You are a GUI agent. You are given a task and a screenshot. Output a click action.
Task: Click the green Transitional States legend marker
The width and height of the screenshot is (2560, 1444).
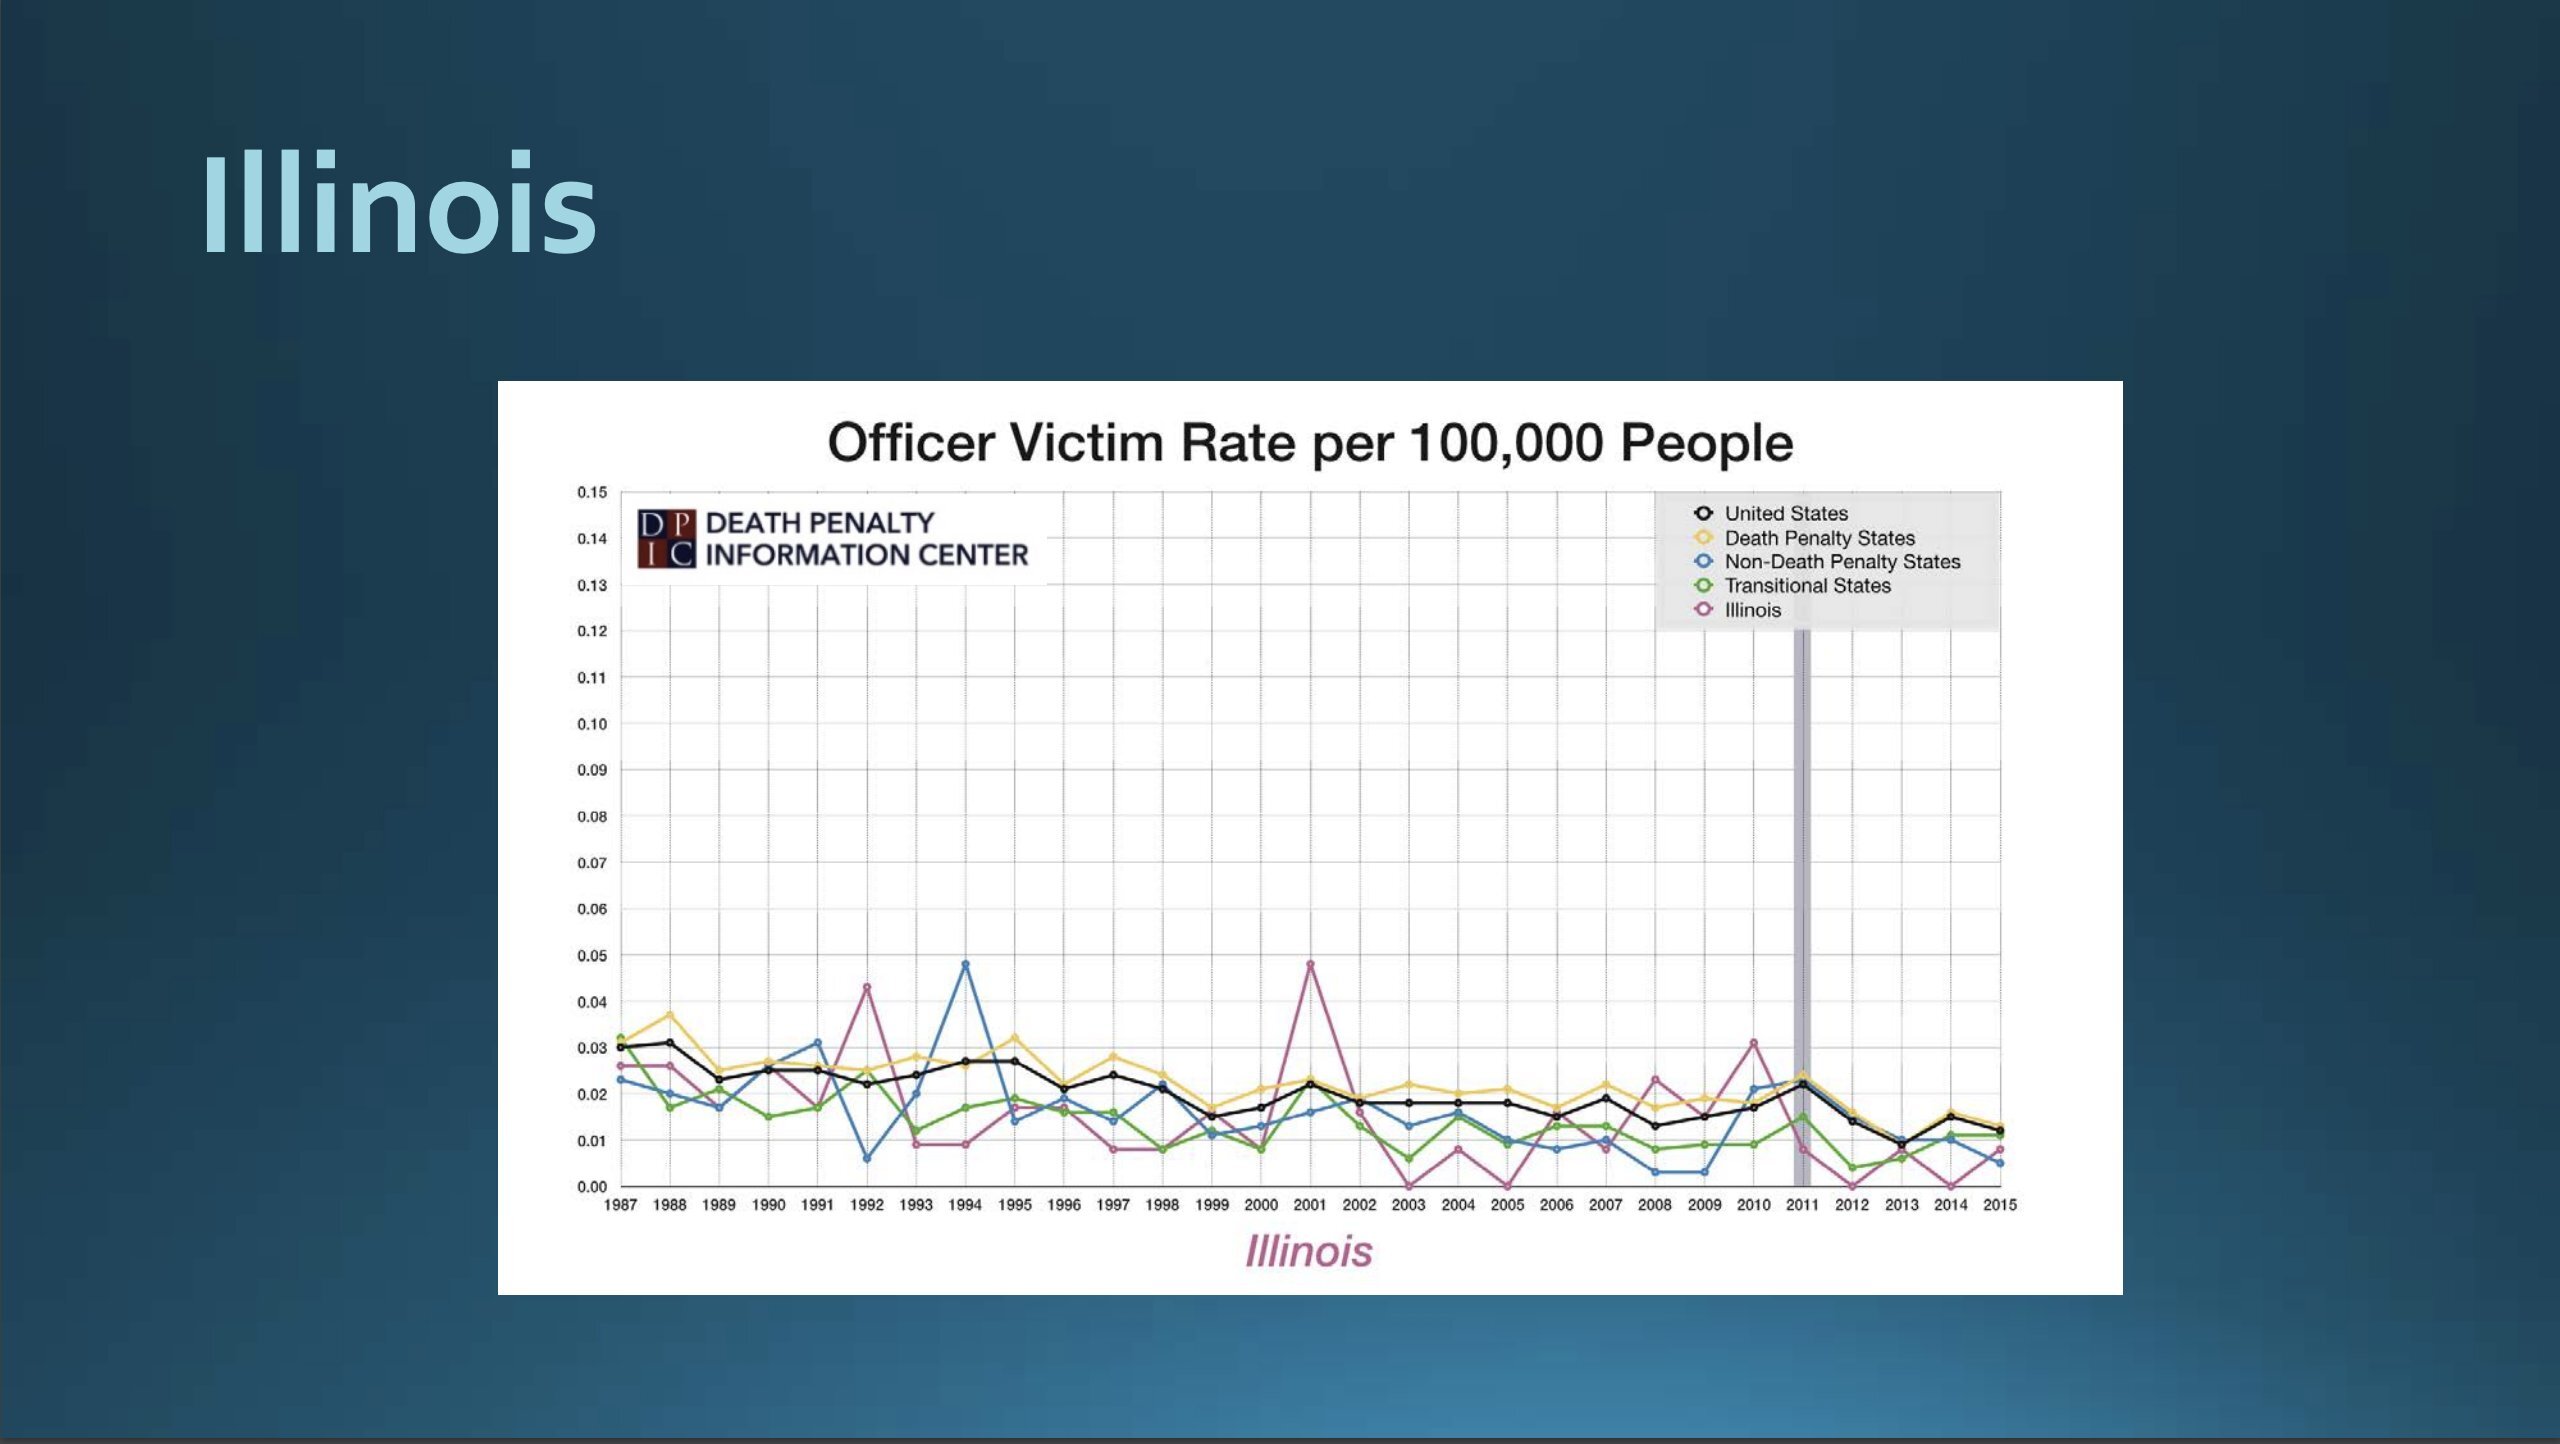click(x=1703, y=585)
